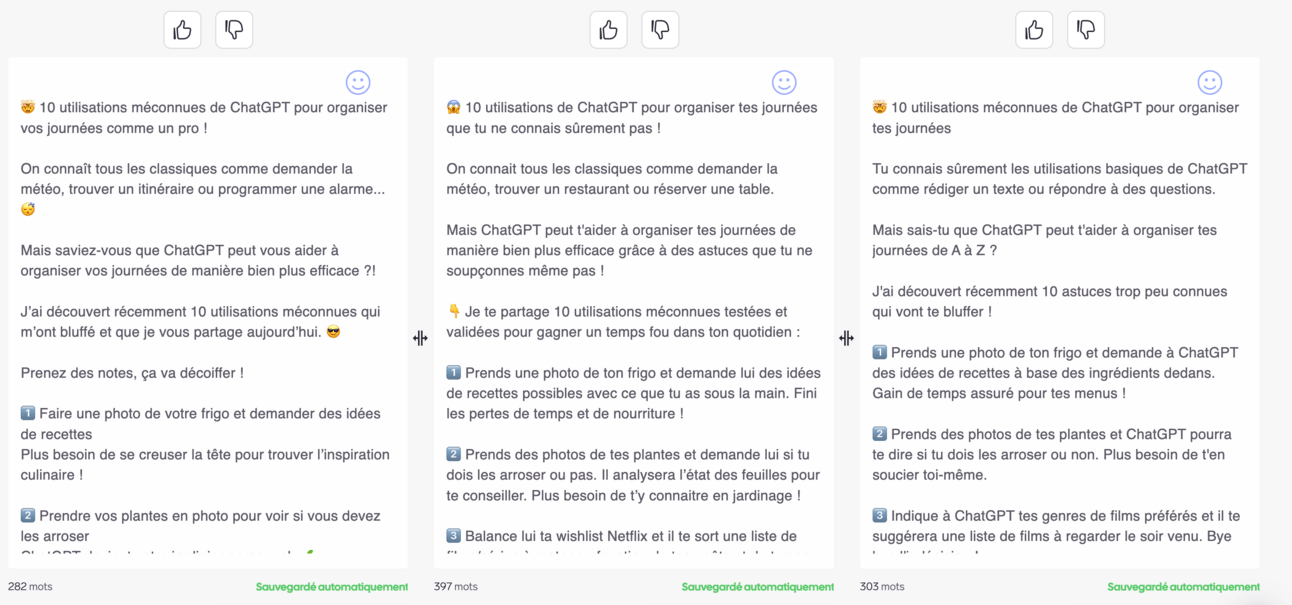
Task: Click the "282 mots" word count
Action: [30, 587]
